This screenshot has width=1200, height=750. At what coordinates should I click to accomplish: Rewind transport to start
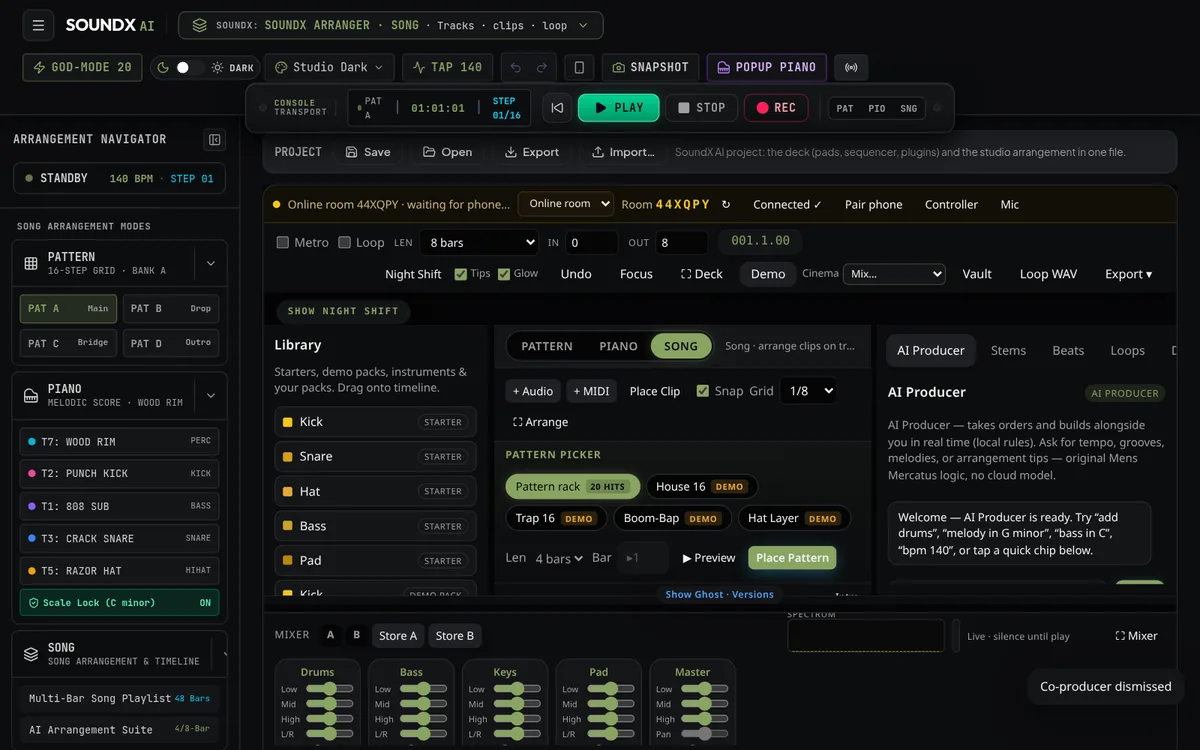(x=557, y=108)
